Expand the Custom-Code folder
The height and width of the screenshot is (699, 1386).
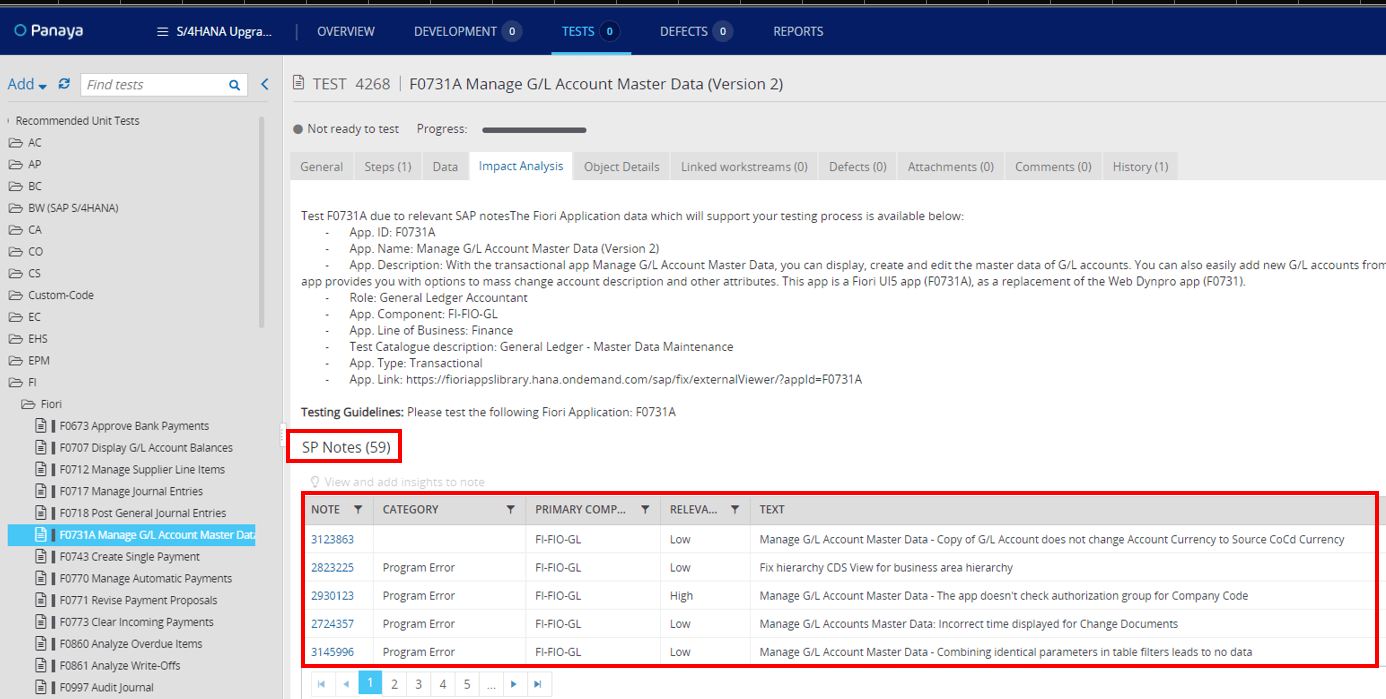[x=50, y=295]
